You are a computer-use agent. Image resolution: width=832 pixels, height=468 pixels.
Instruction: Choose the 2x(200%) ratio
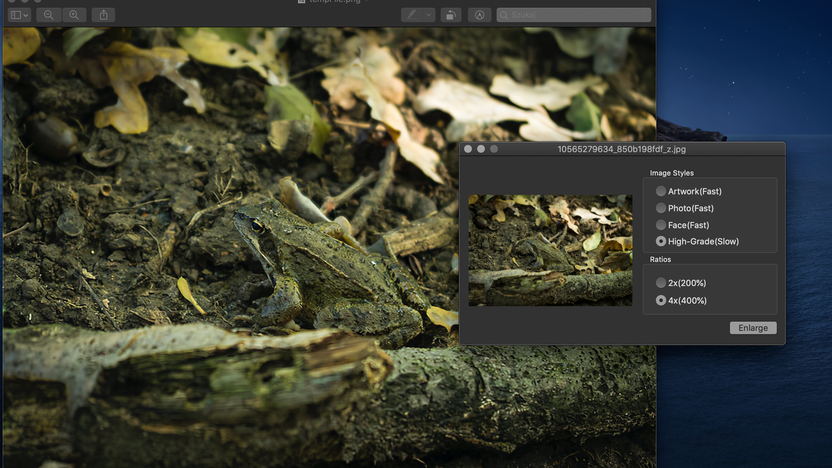(681, 283)
